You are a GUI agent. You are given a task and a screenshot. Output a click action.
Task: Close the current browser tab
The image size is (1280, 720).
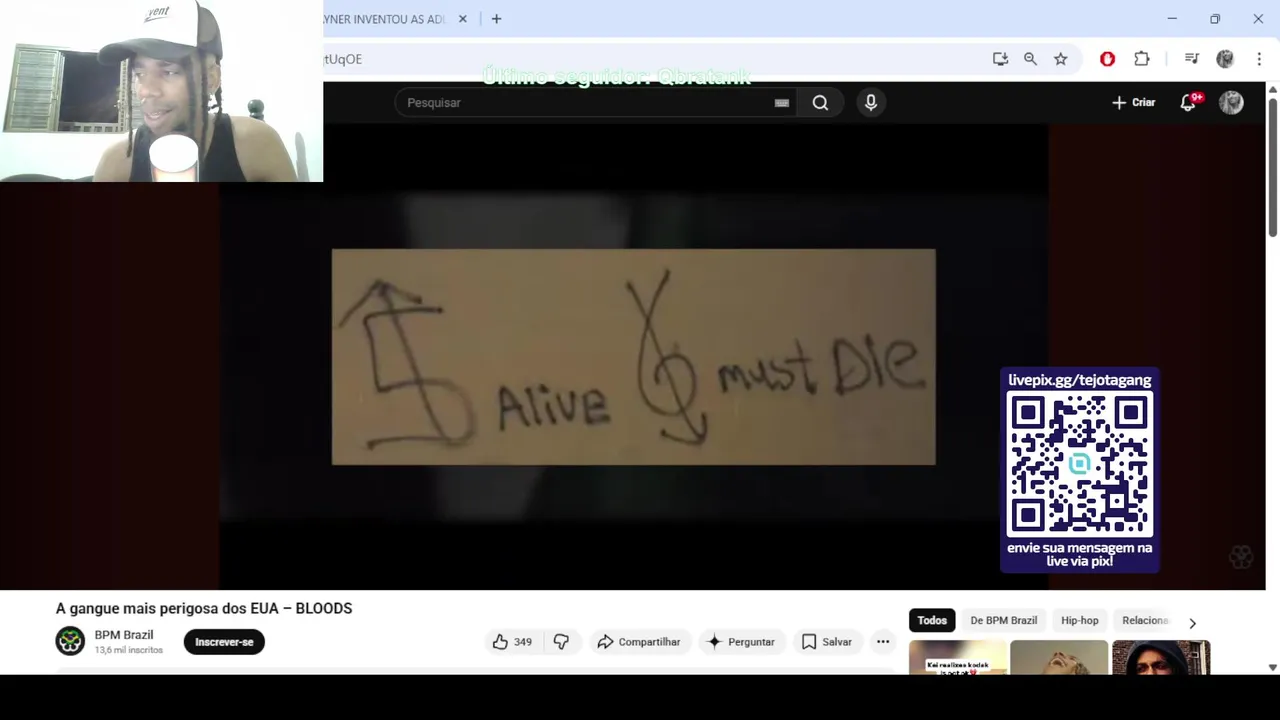tap(462, 19)
